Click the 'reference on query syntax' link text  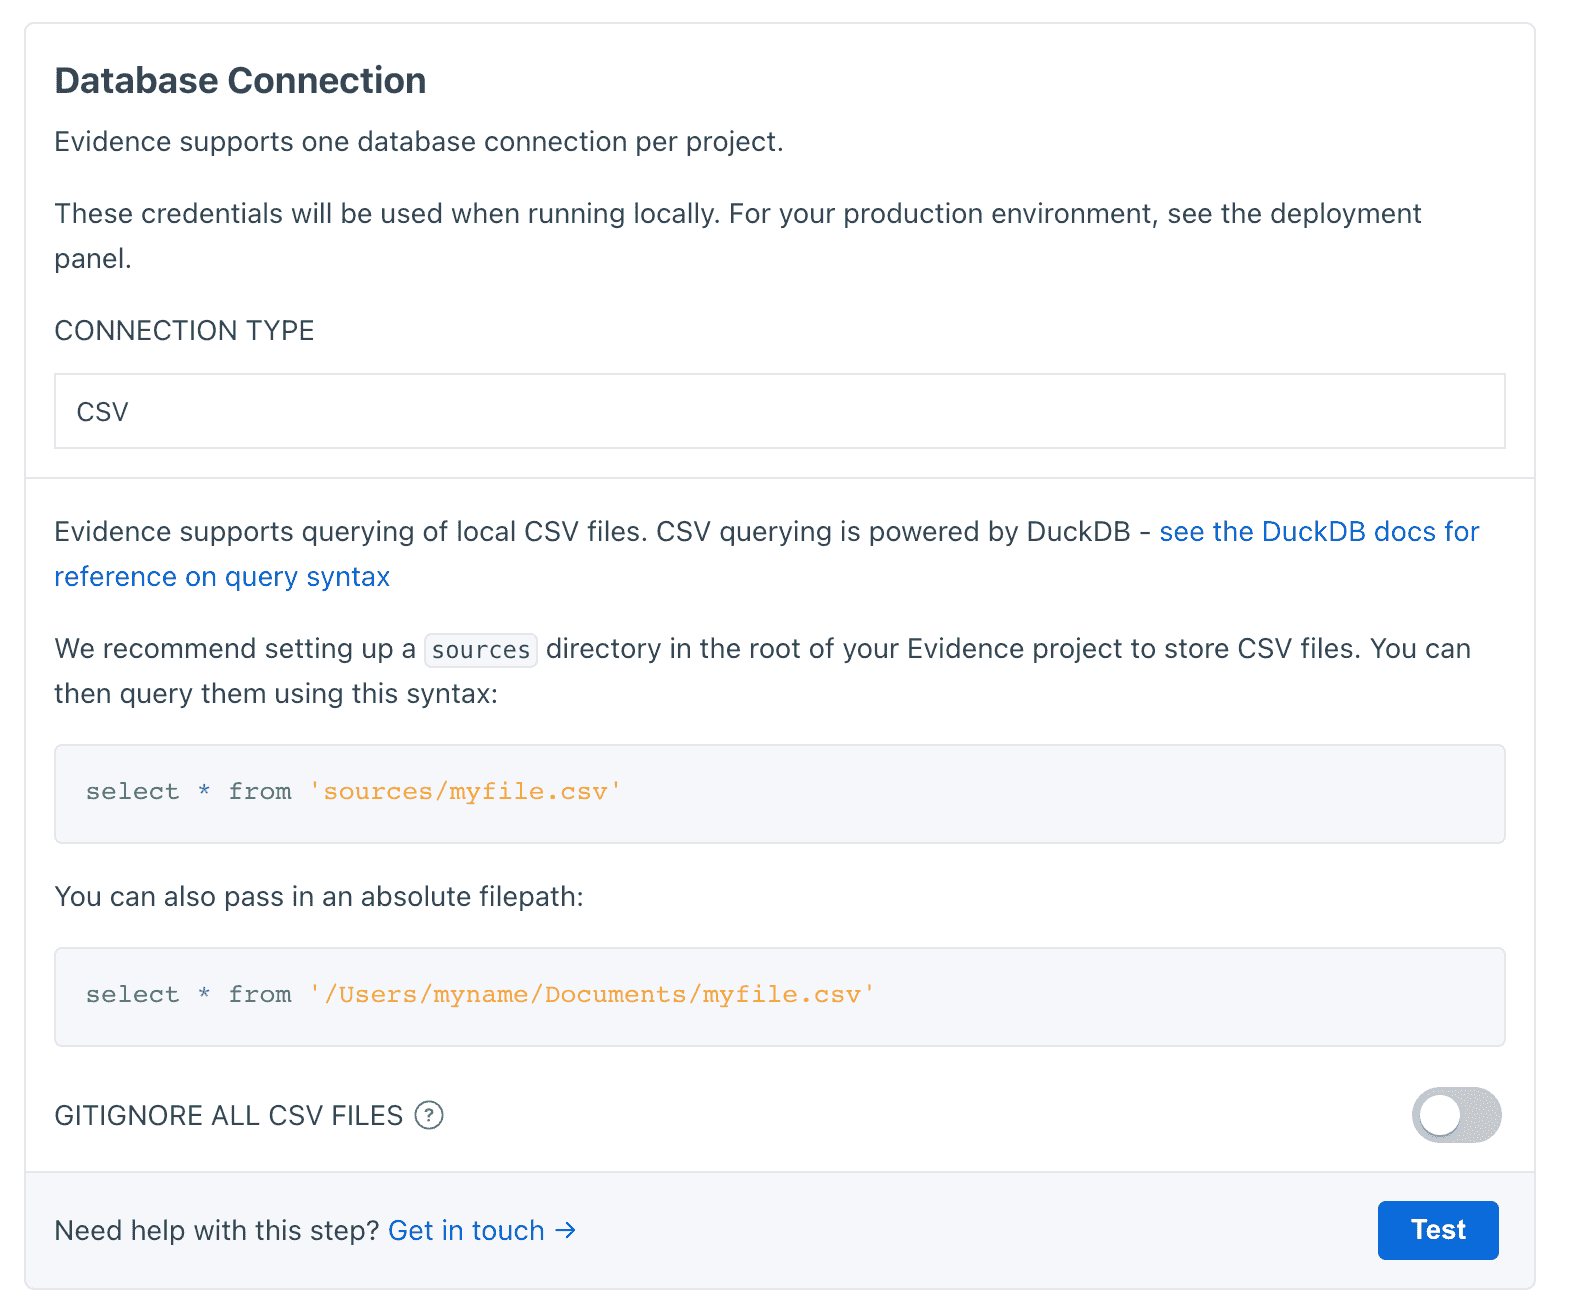tap(222, 577)
